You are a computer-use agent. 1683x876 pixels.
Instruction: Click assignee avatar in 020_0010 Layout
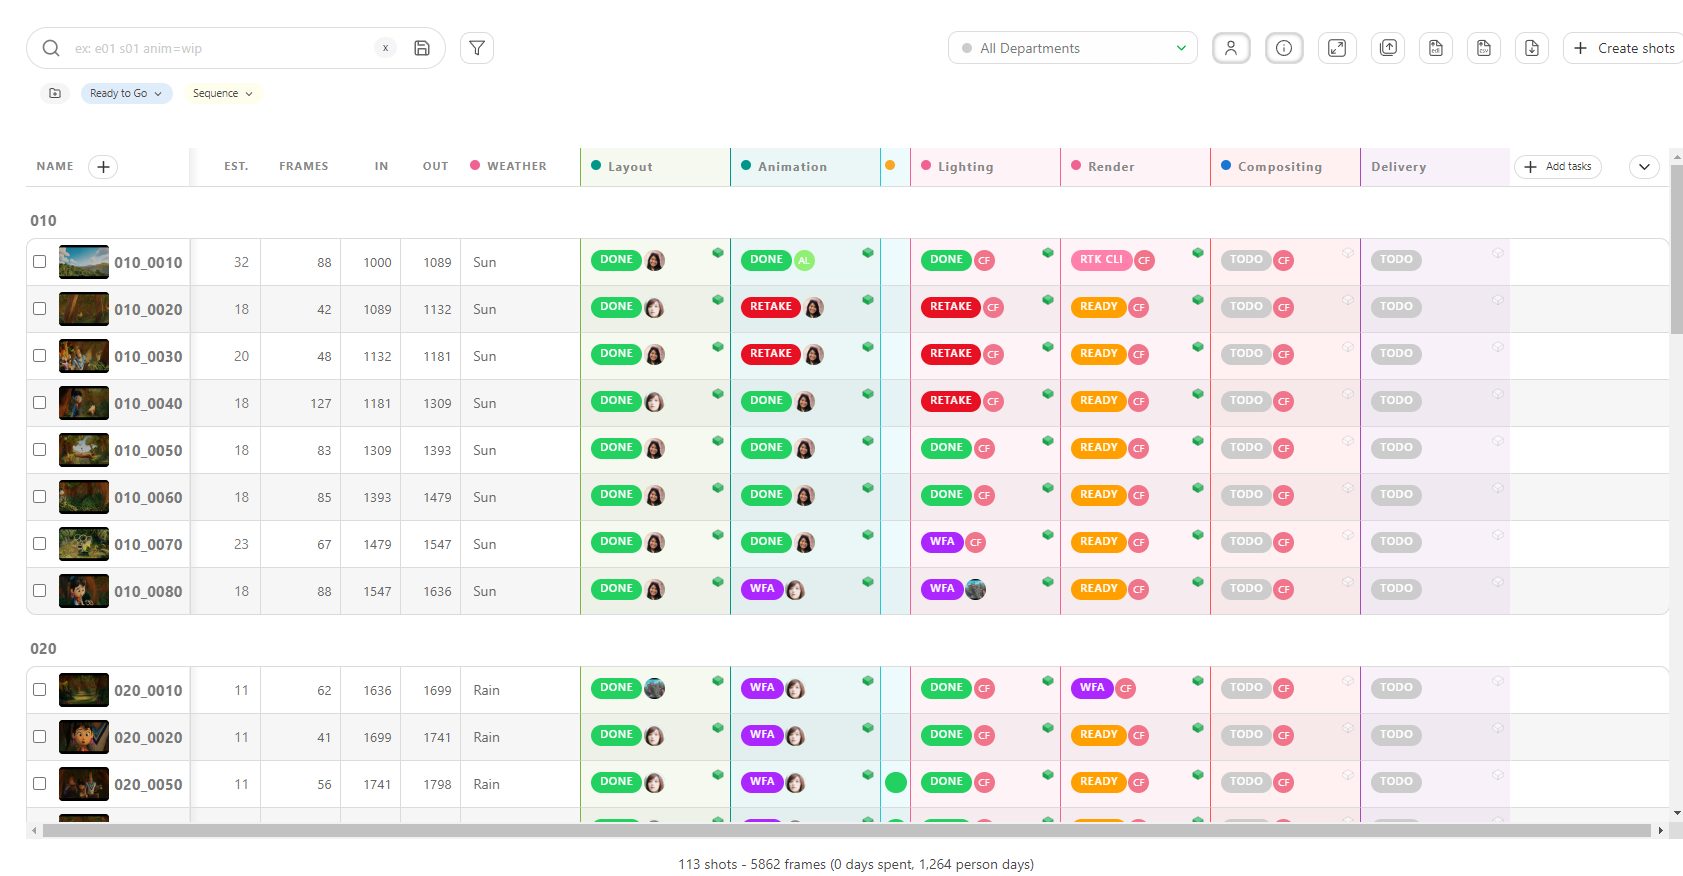click(655, 688)
